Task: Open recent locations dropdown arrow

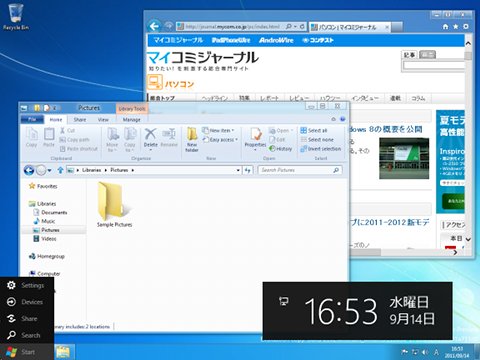Action: pyautogui.click(x=49, y=170)
